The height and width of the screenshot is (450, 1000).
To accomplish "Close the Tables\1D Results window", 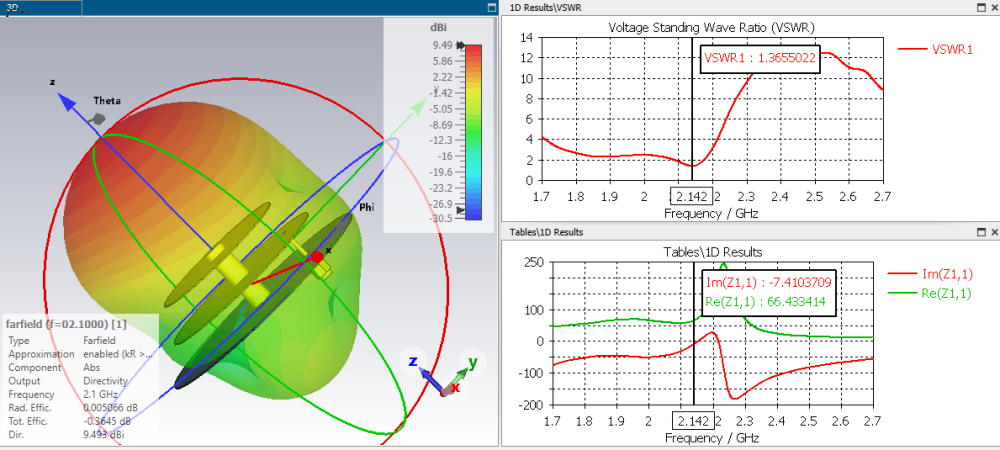I will coord(994,232).
